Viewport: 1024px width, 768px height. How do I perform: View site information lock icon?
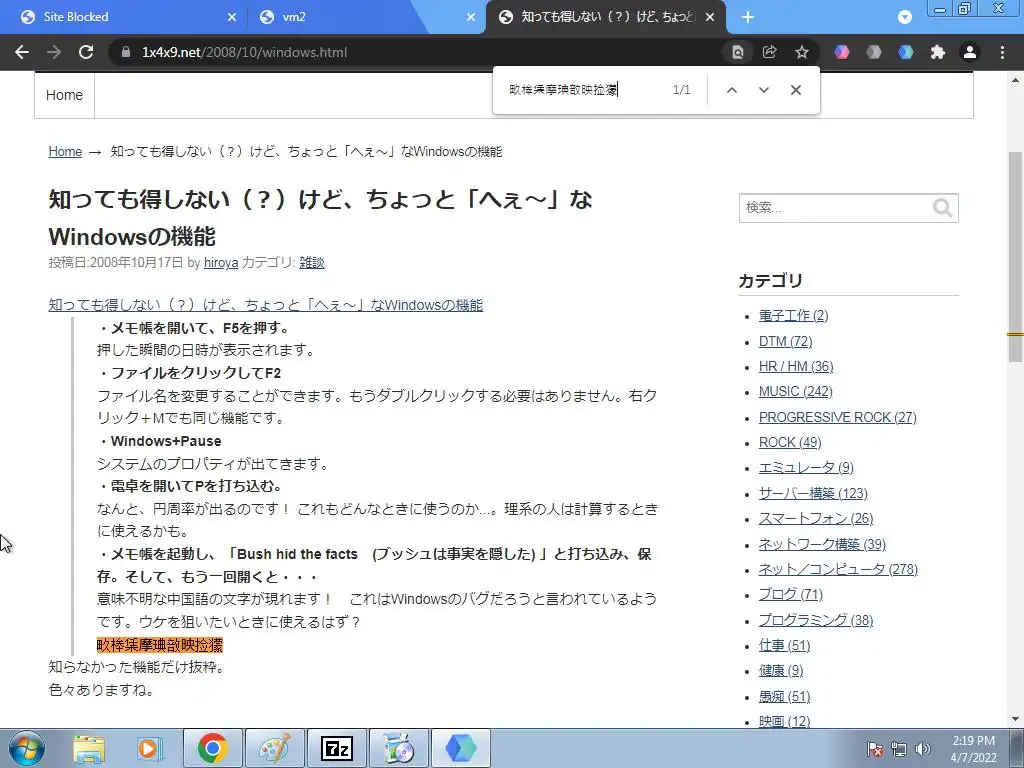click(x=126, y=52)
